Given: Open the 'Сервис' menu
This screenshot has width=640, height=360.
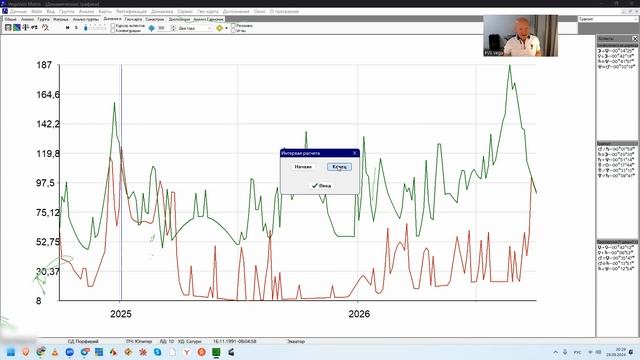Looking at the screenshot, I should [x=185, y=11].
